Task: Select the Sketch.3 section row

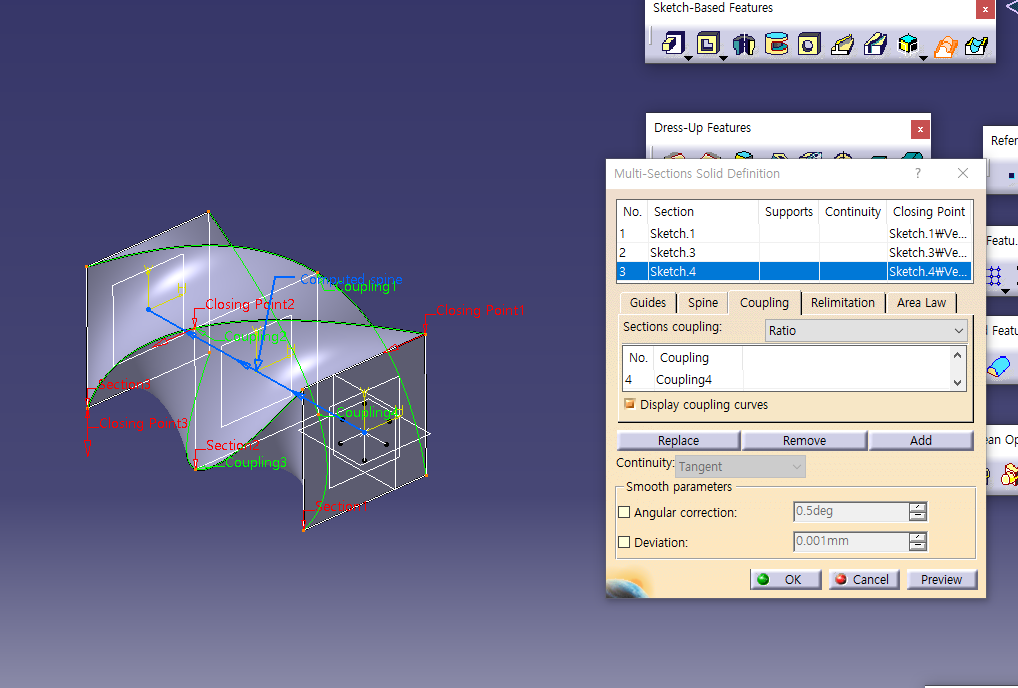Action: coord(794,252)
